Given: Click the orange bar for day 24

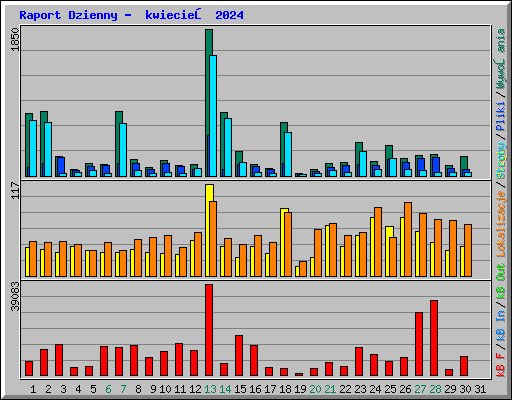Looking at the screenshot, I should 378,242.
